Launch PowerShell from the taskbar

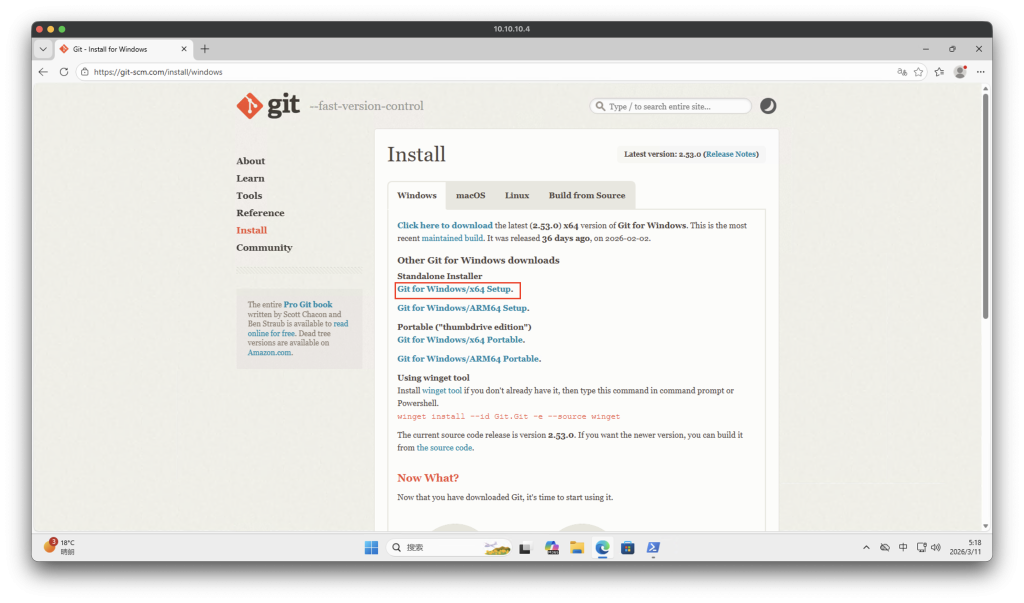coord(652,547)
